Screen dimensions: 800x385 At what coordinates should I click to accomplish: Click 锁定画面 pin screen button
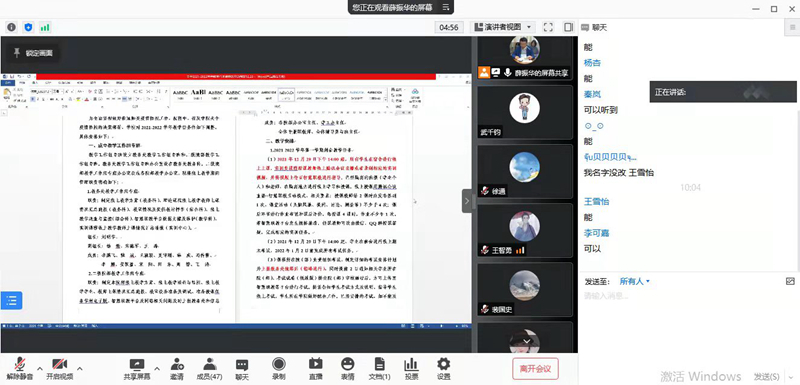click(33, 53)
